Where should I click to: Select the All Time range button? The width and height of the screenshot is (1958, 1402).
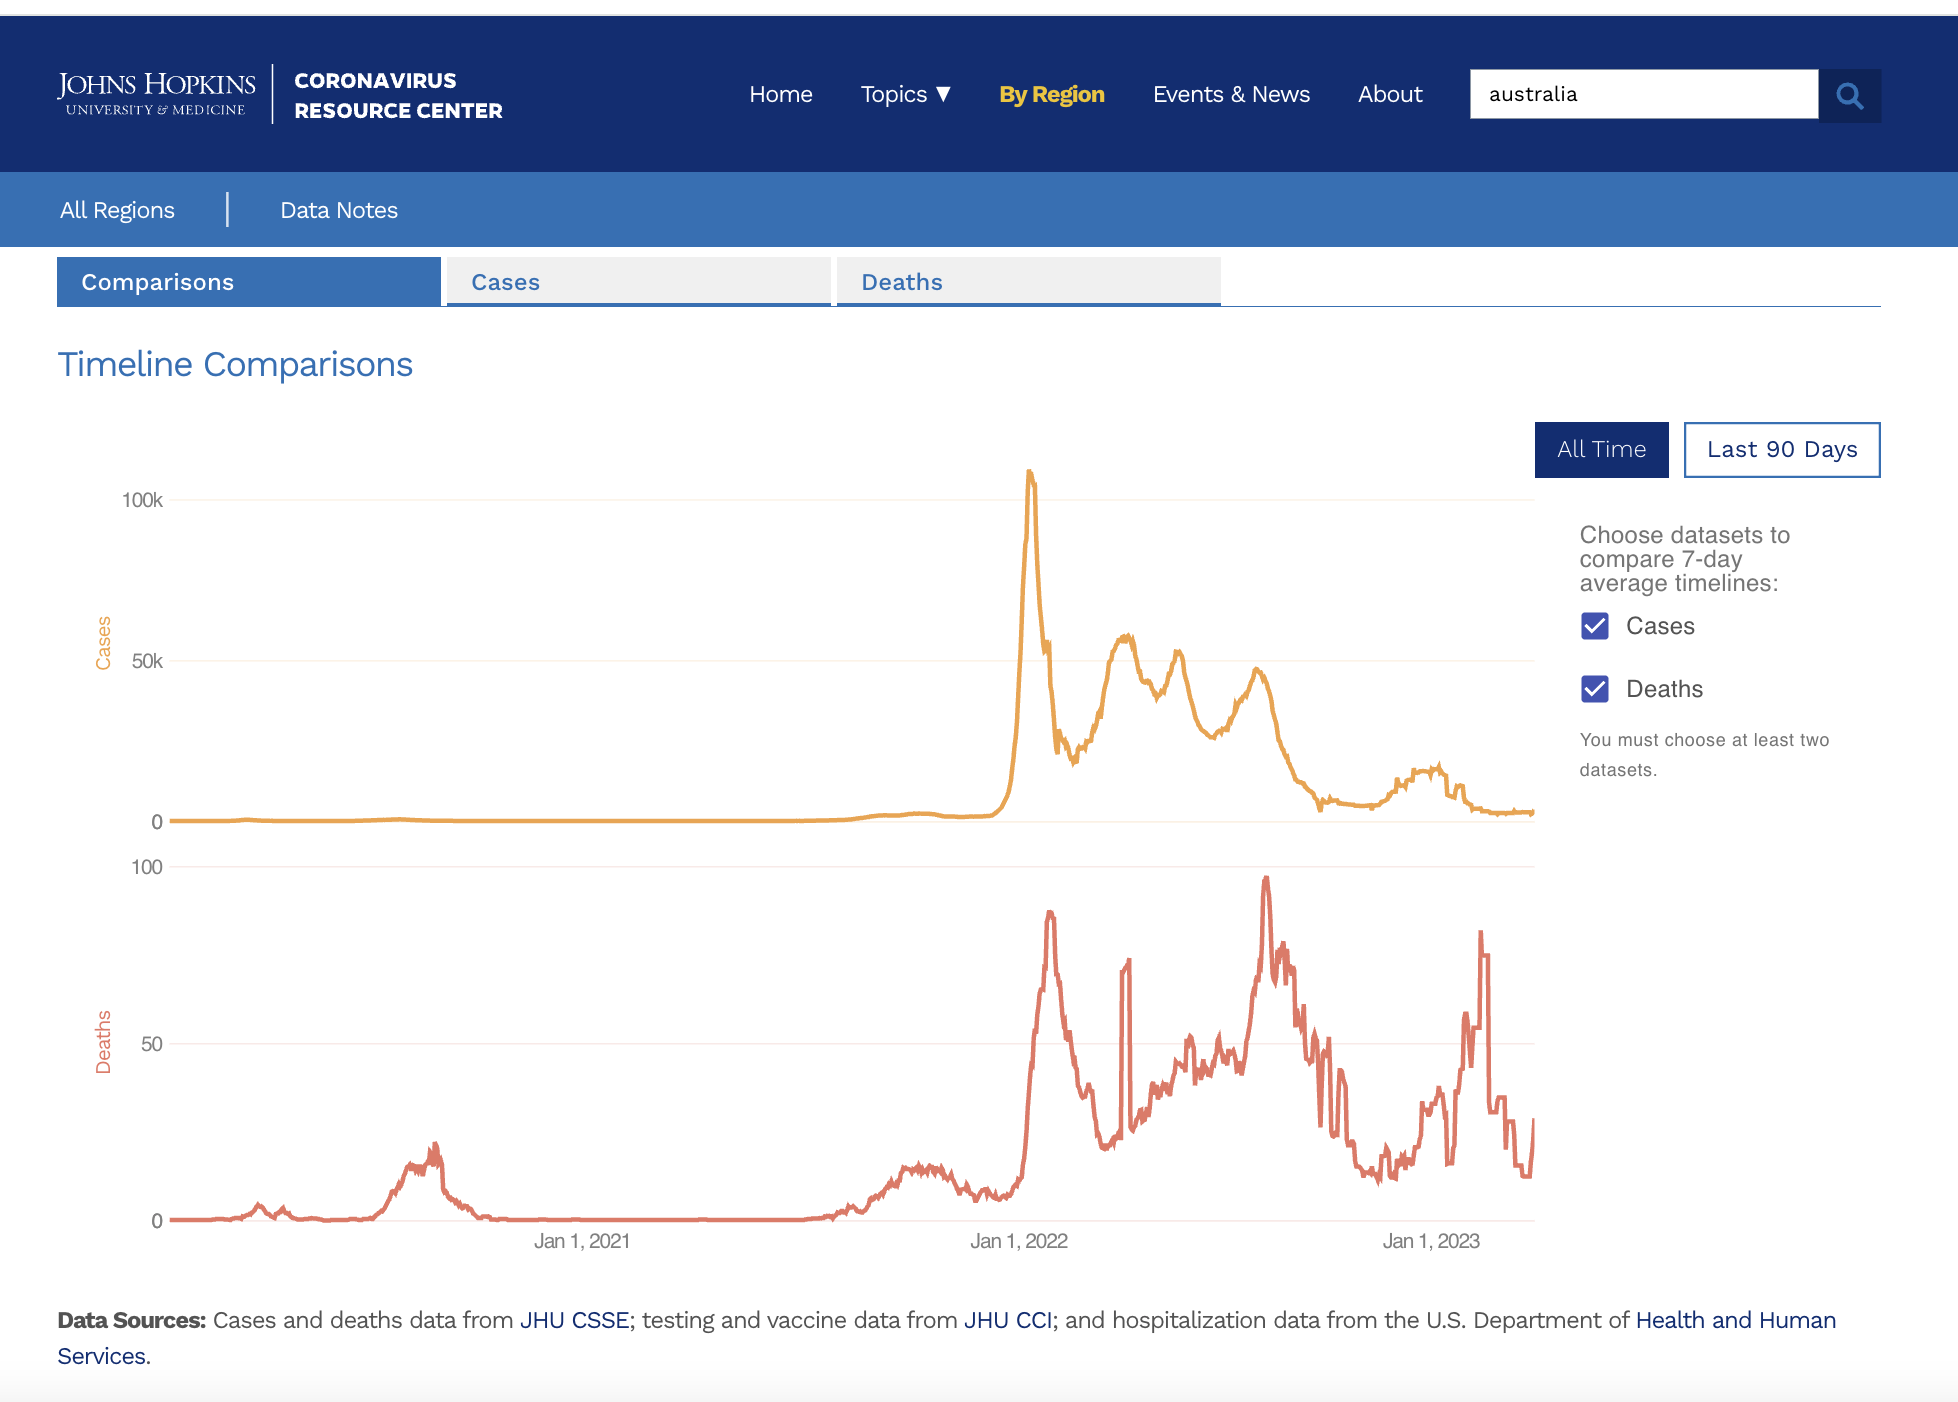[x=1601, y=450]
